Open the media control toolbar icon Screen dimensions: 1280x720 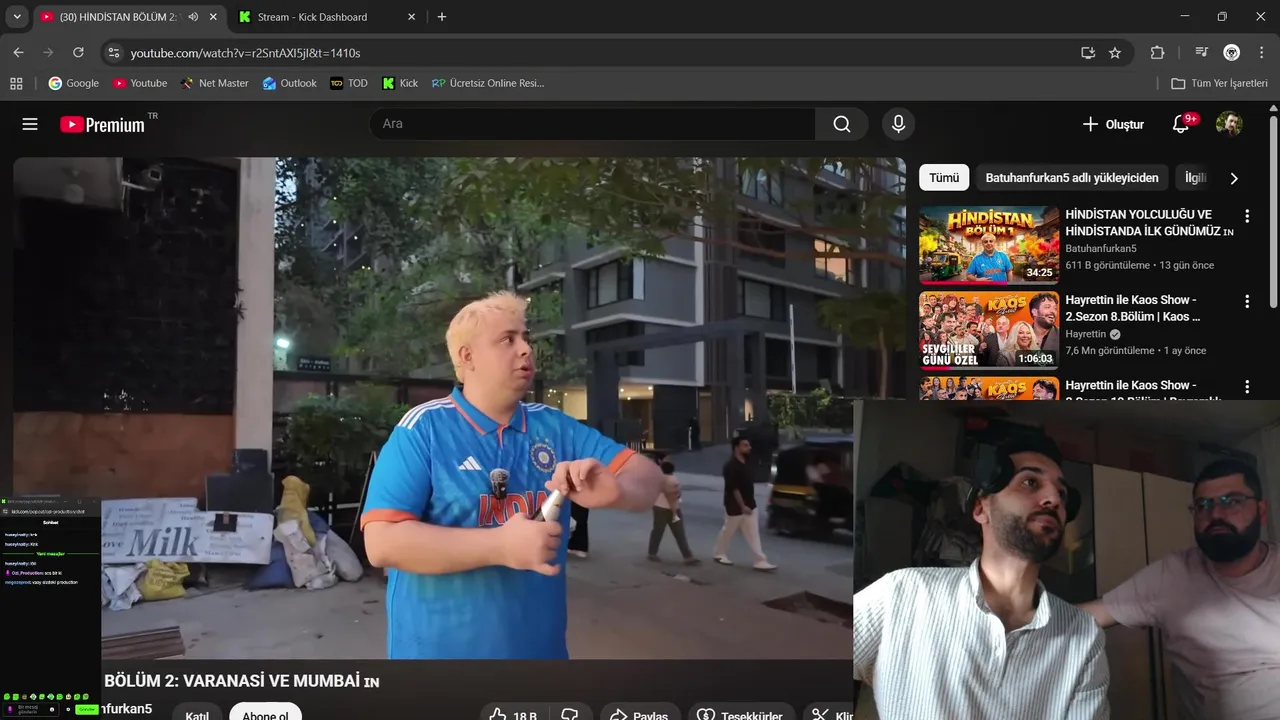coord(1202,52)
